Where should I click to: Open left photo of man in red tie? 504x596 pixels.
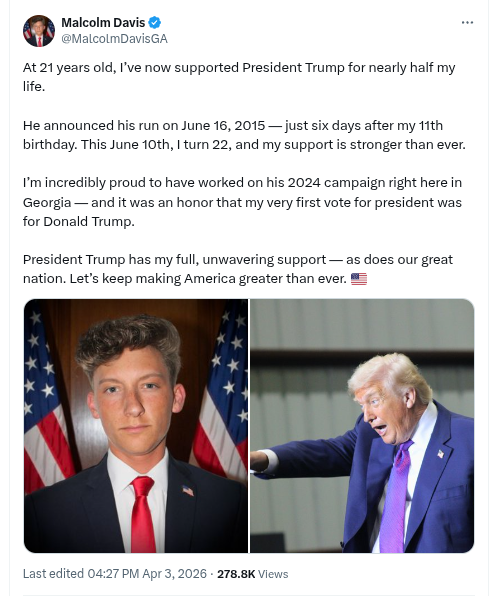coord(136,426)
